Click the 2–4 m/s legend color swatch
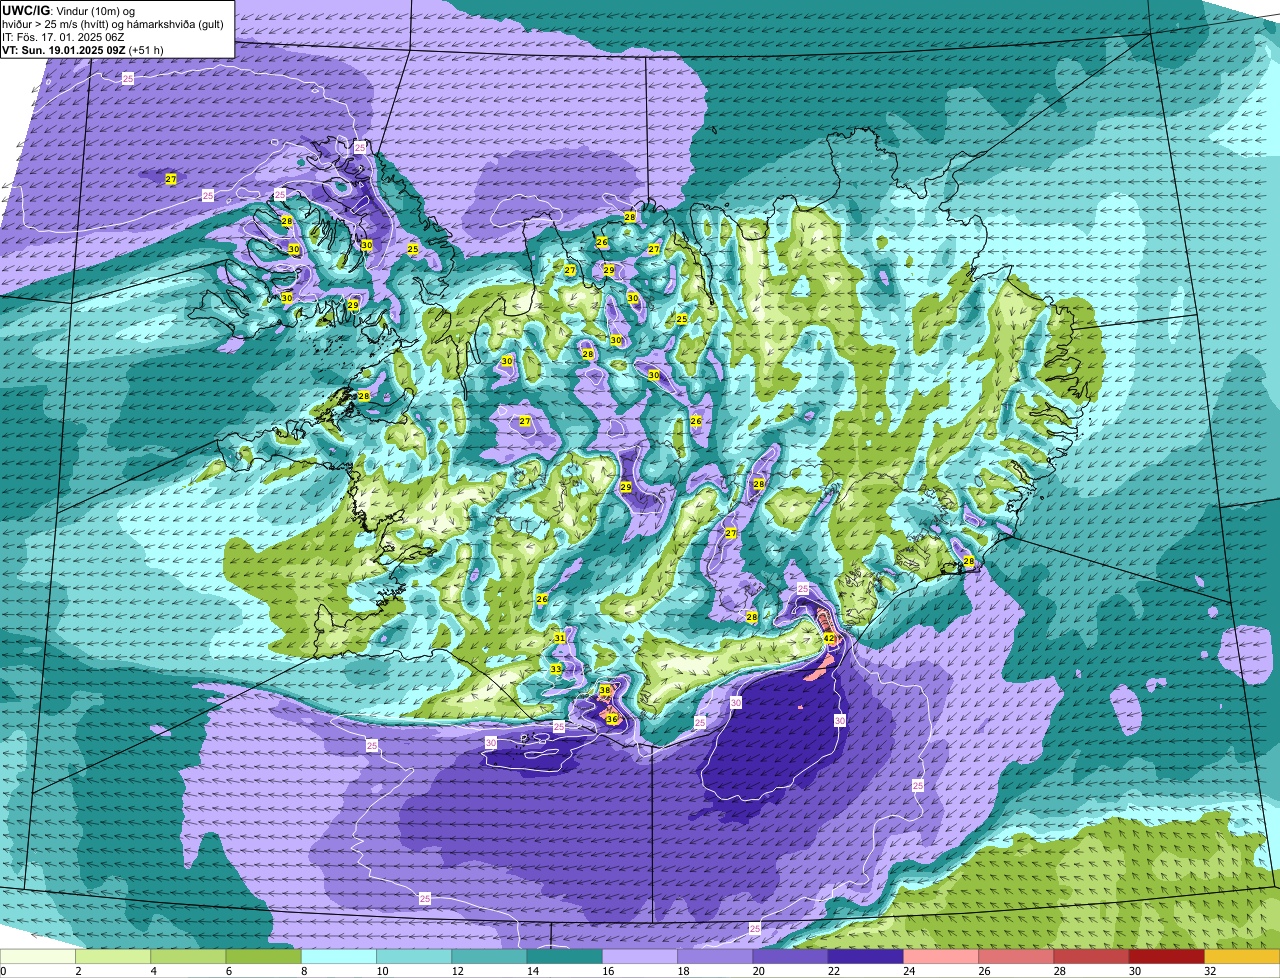 point(113,957)
